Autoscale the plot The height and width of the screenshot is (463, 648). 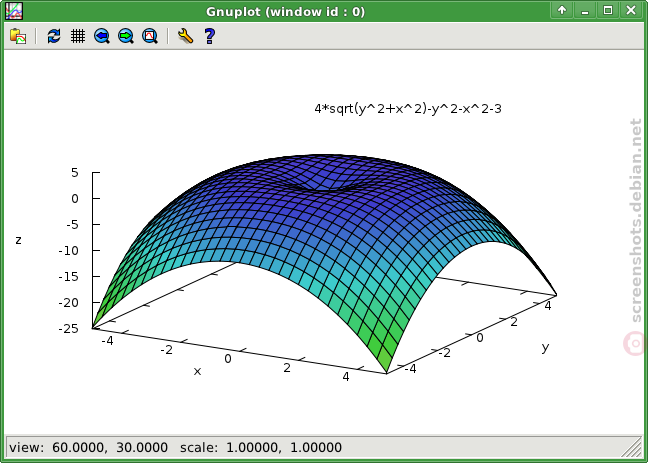point(150,36)
